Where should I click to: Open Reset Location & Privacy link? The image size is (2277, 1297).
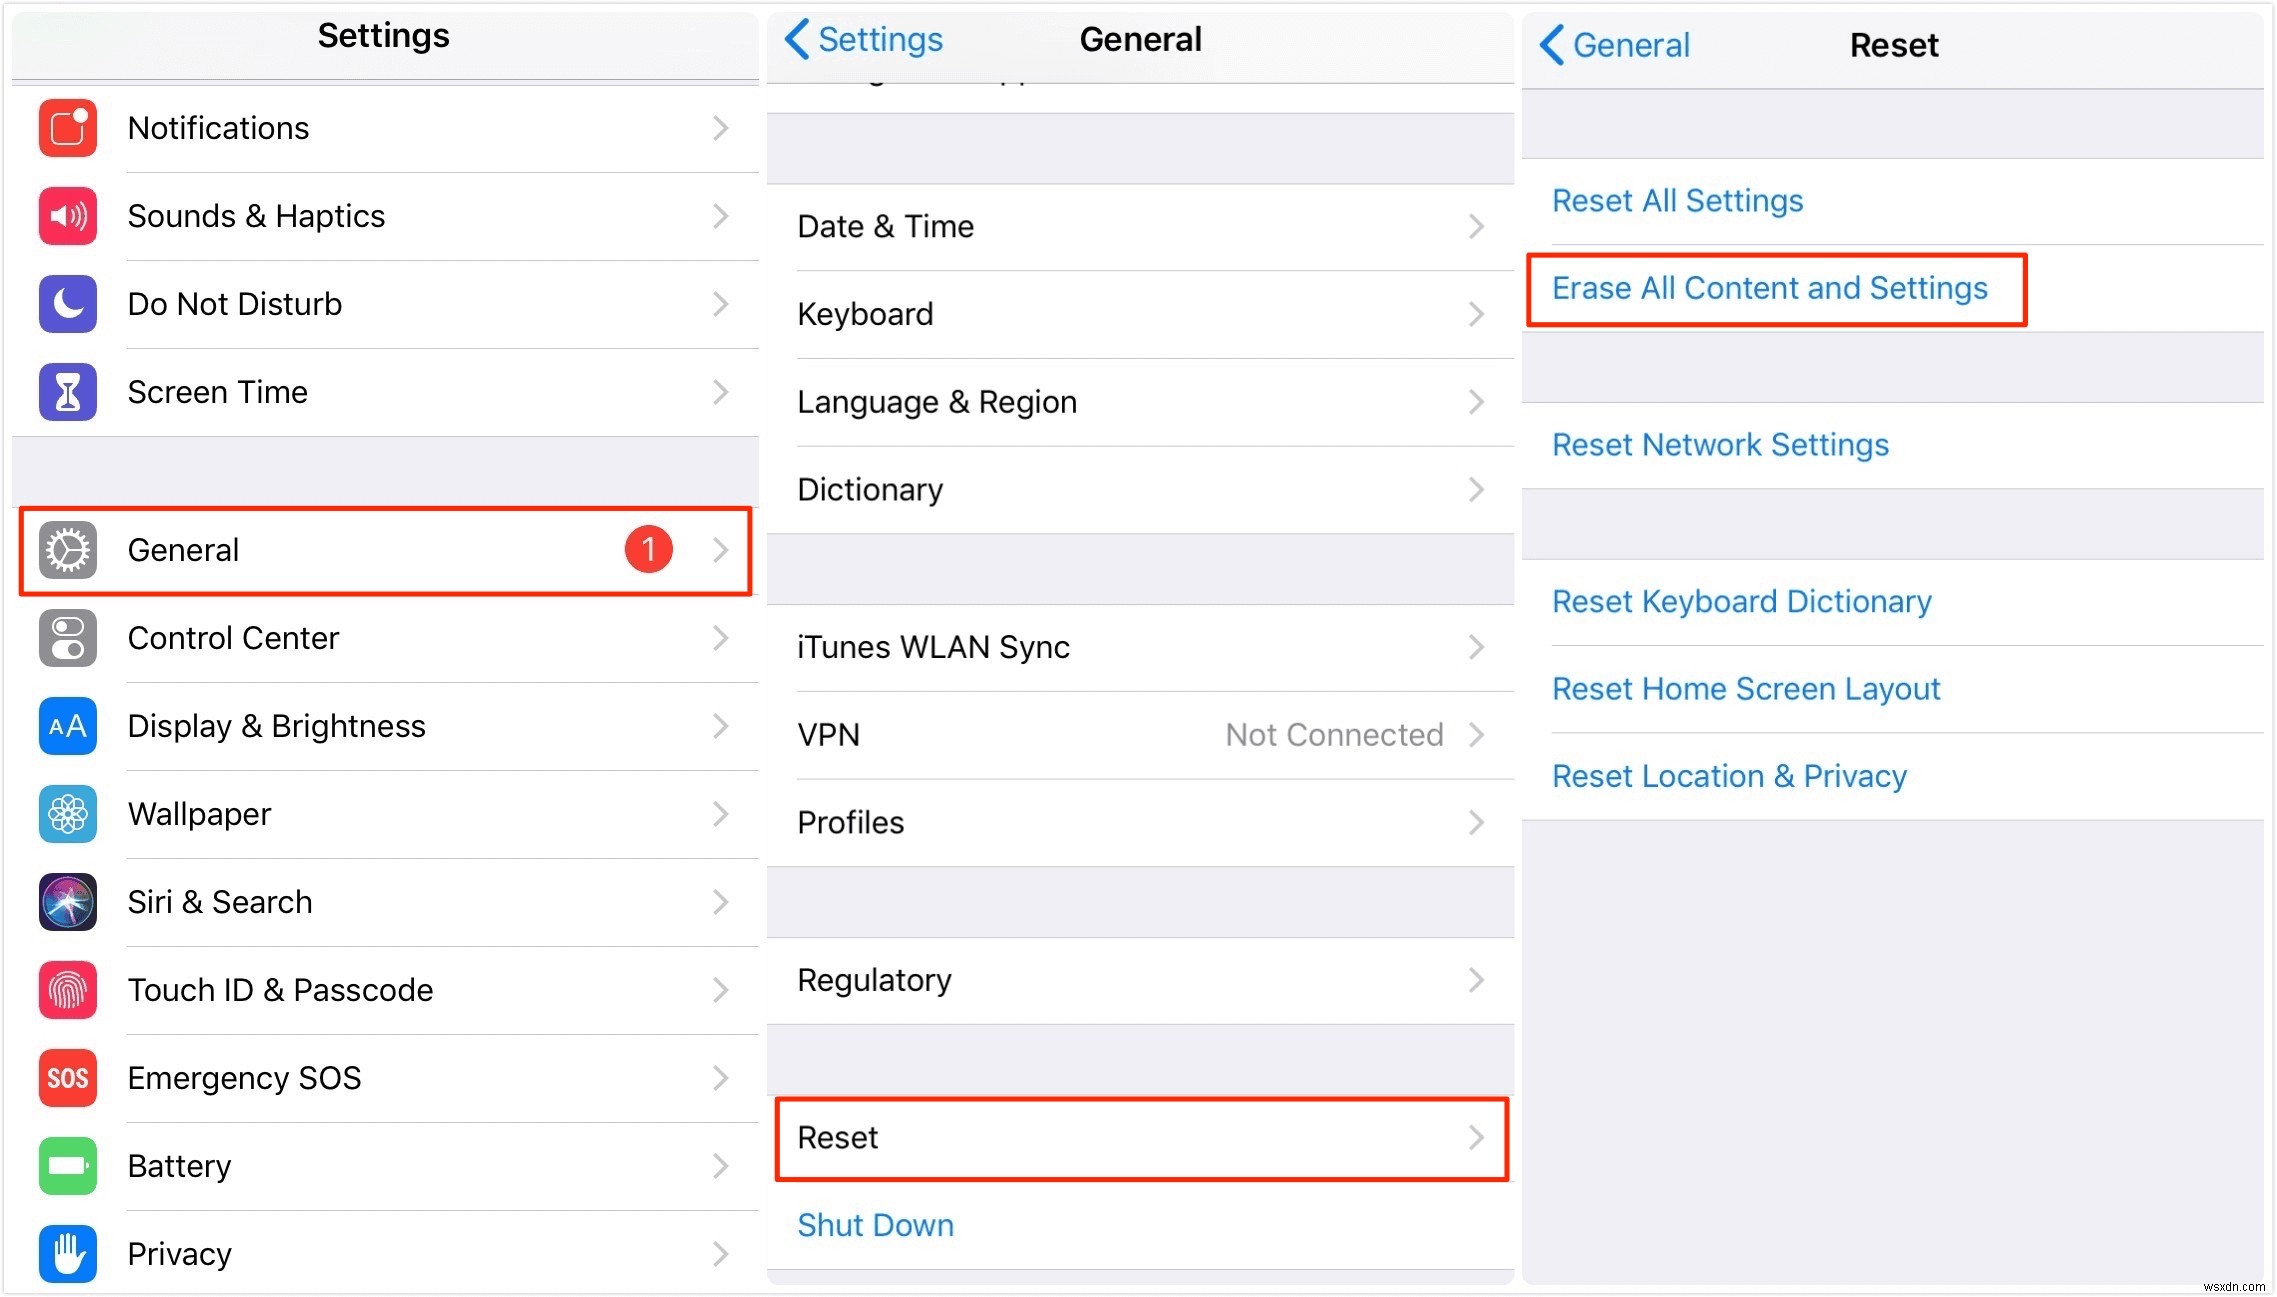pos(1731,778)
